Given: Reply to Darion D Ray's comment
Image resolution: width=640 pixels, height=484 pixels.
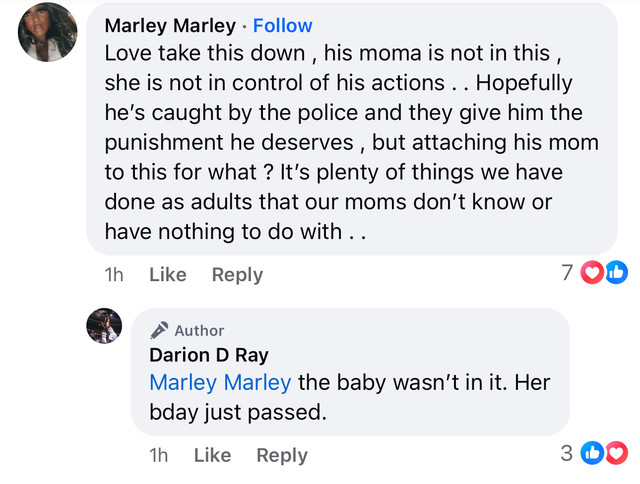Looking at the screenshot, I should (x=281, y=455).
